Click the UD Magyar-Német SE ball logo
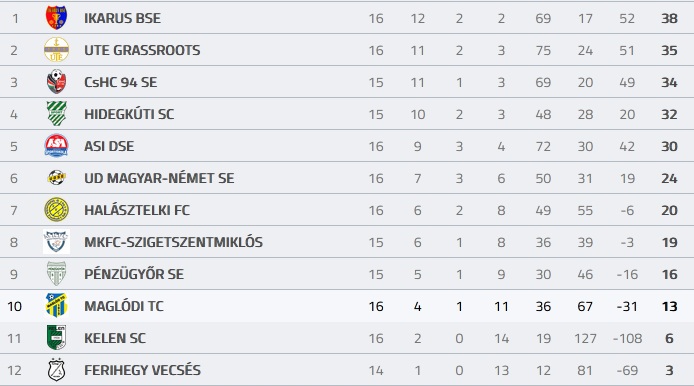The image size is (694, 386). click(56, 178)
